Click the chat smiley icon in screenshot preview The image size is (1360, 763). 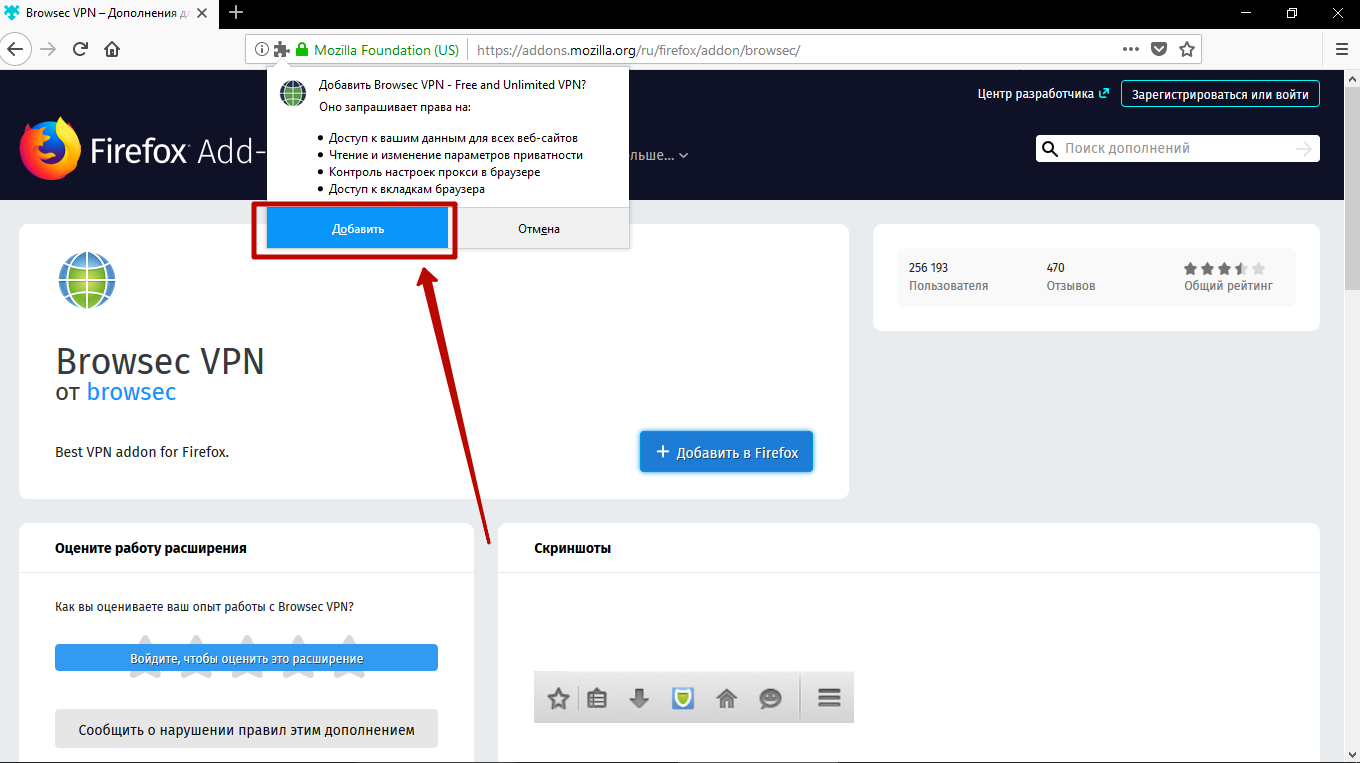coord(770,698)
